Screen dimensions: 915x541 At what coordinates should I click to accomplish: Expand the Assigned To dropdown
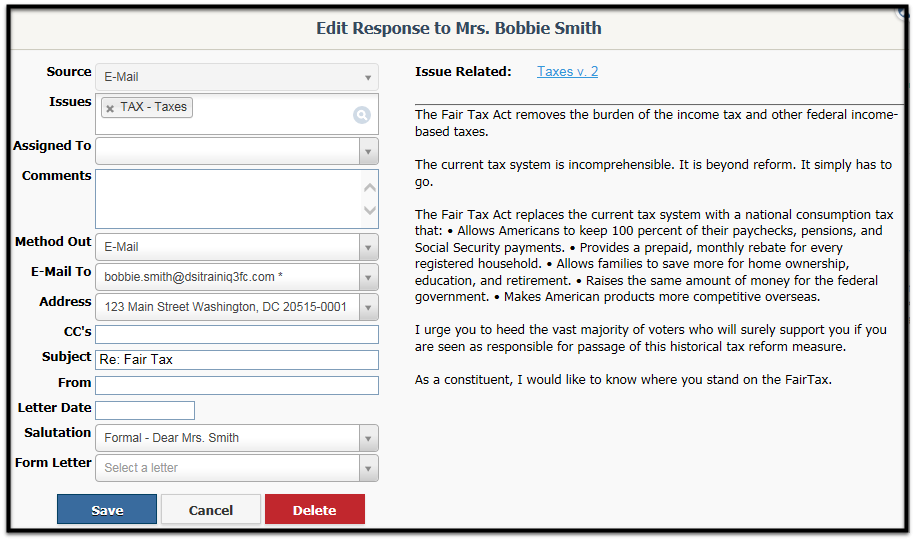pyautogui.click(x=368, y=152)
